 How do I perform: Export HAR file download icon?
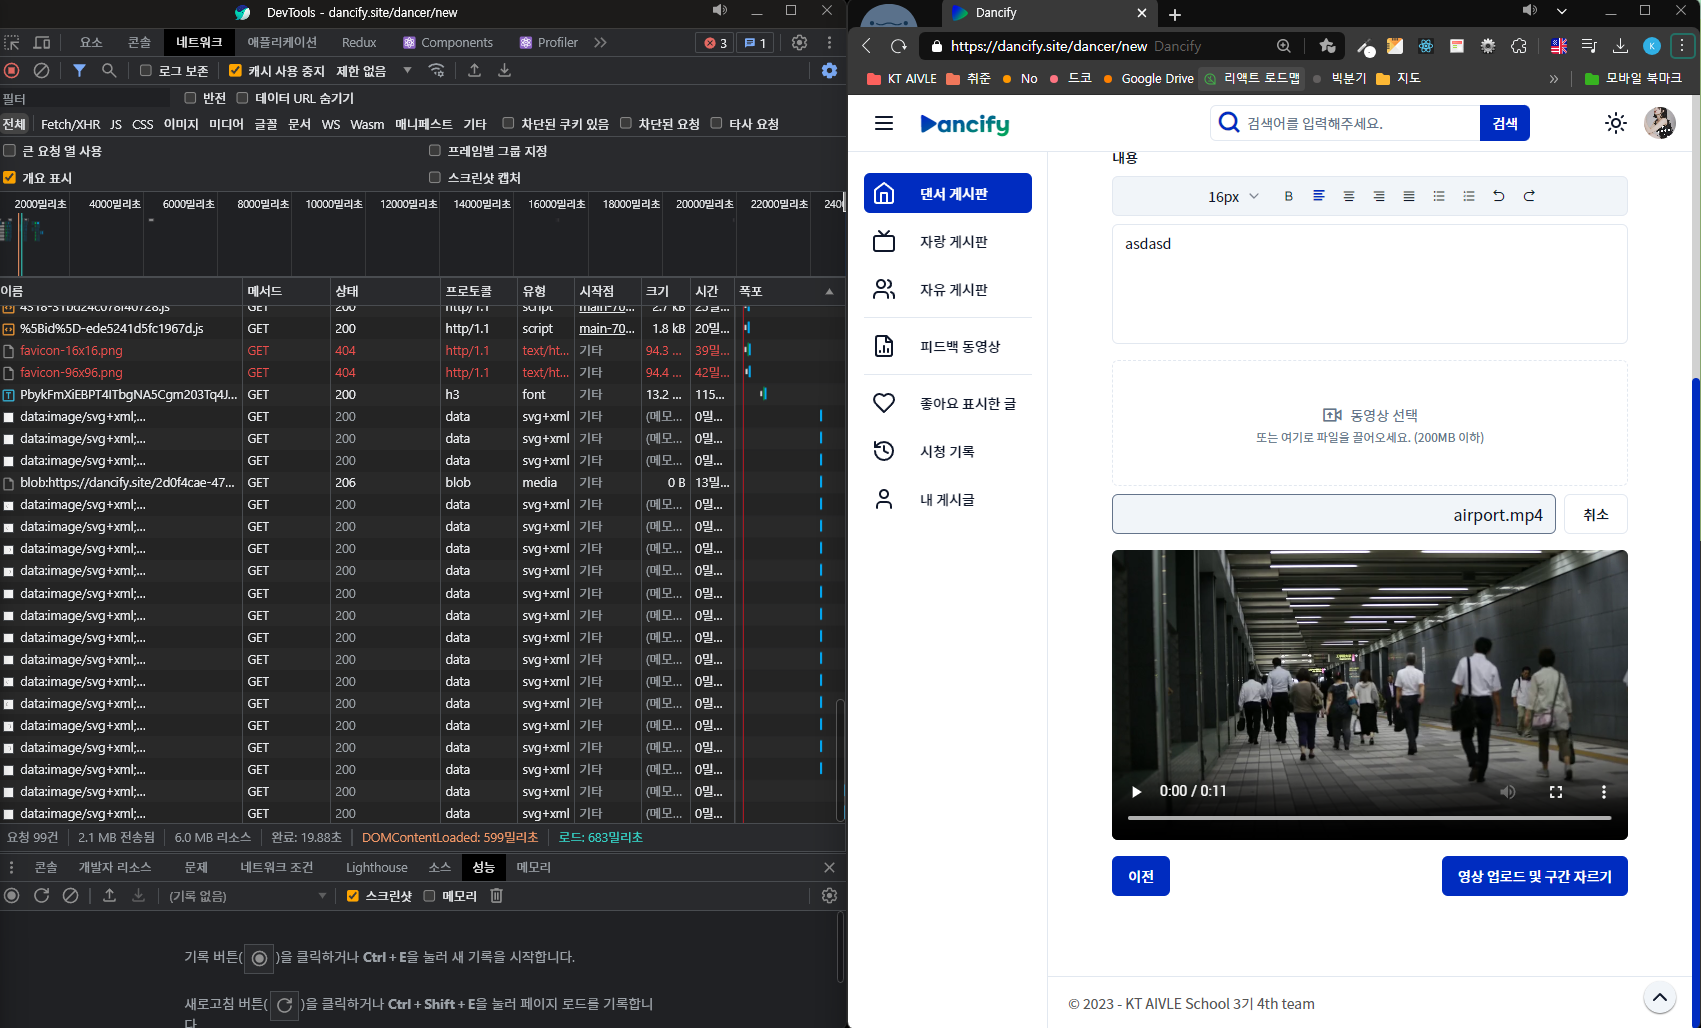coord(504,70)
